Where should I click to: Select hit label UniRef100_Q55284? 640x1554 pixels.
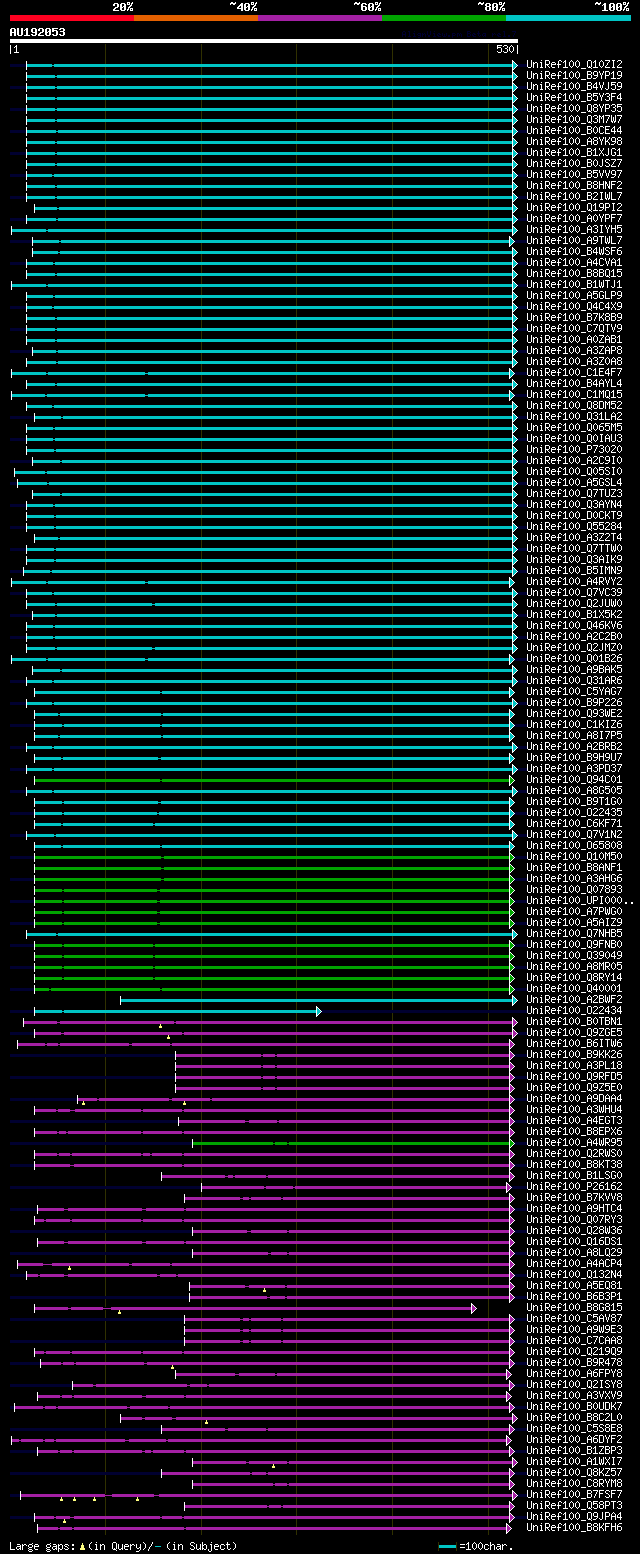click(x=574, y=526)
